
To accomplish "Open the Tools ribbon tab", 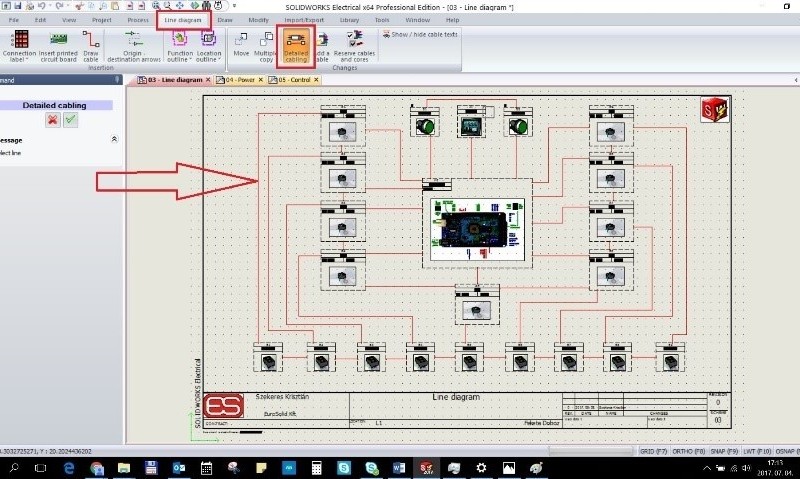I will (382, 20).
